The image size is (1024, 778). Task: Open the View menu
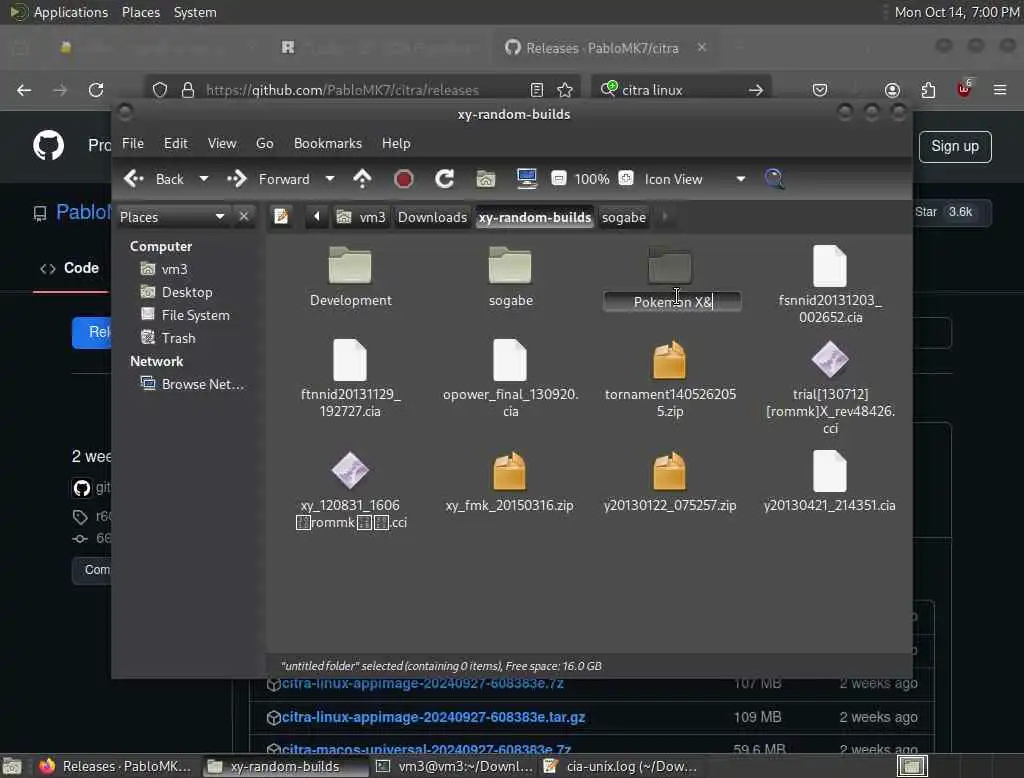222,143
